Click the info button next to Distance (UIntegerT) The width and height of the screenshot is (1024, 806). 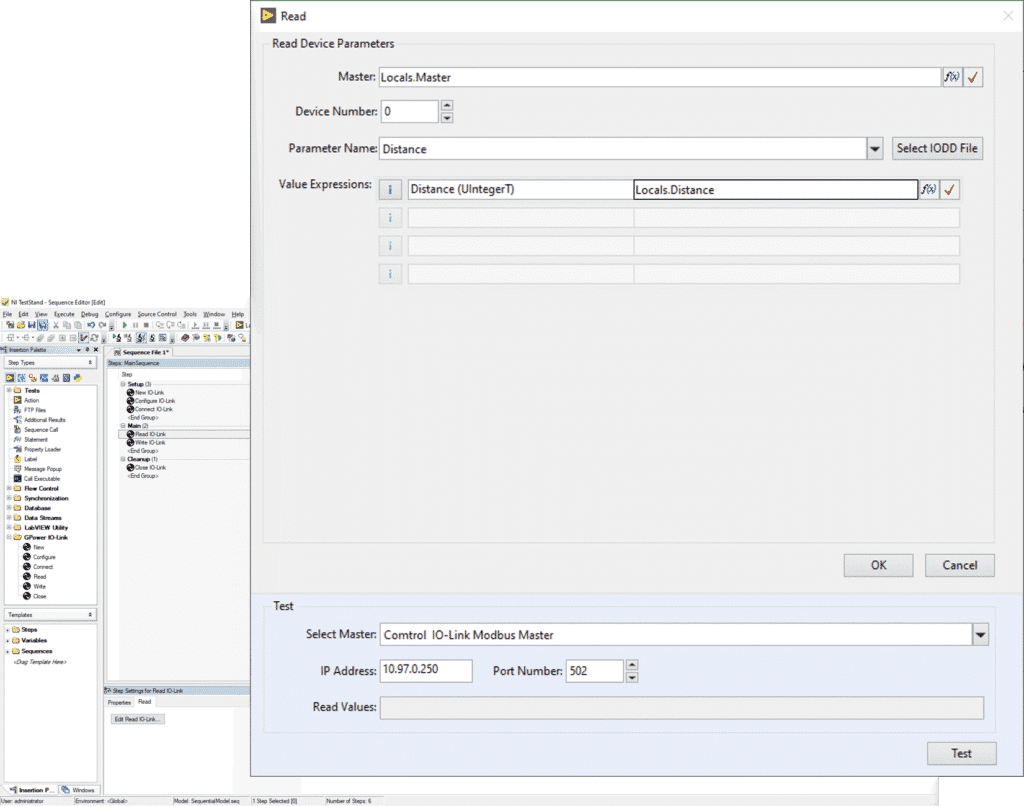point(390,189)
